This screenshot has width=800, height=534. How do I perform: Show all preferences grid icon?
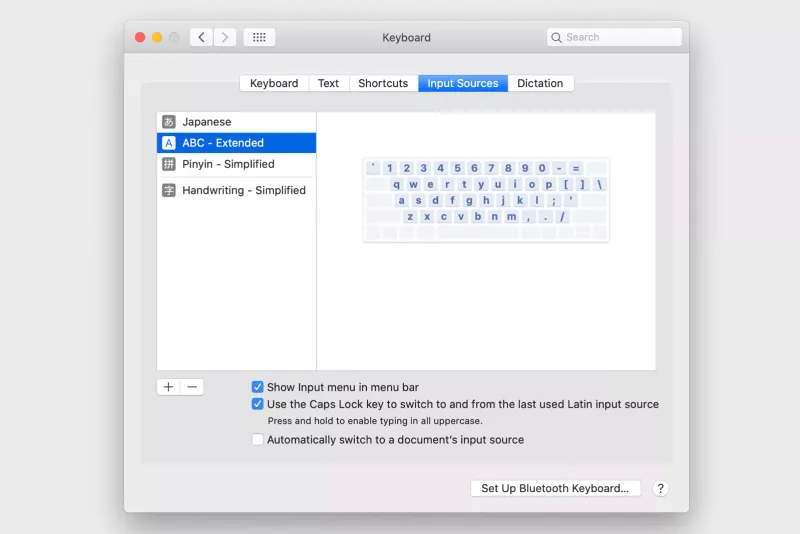(x=259, y=37)
